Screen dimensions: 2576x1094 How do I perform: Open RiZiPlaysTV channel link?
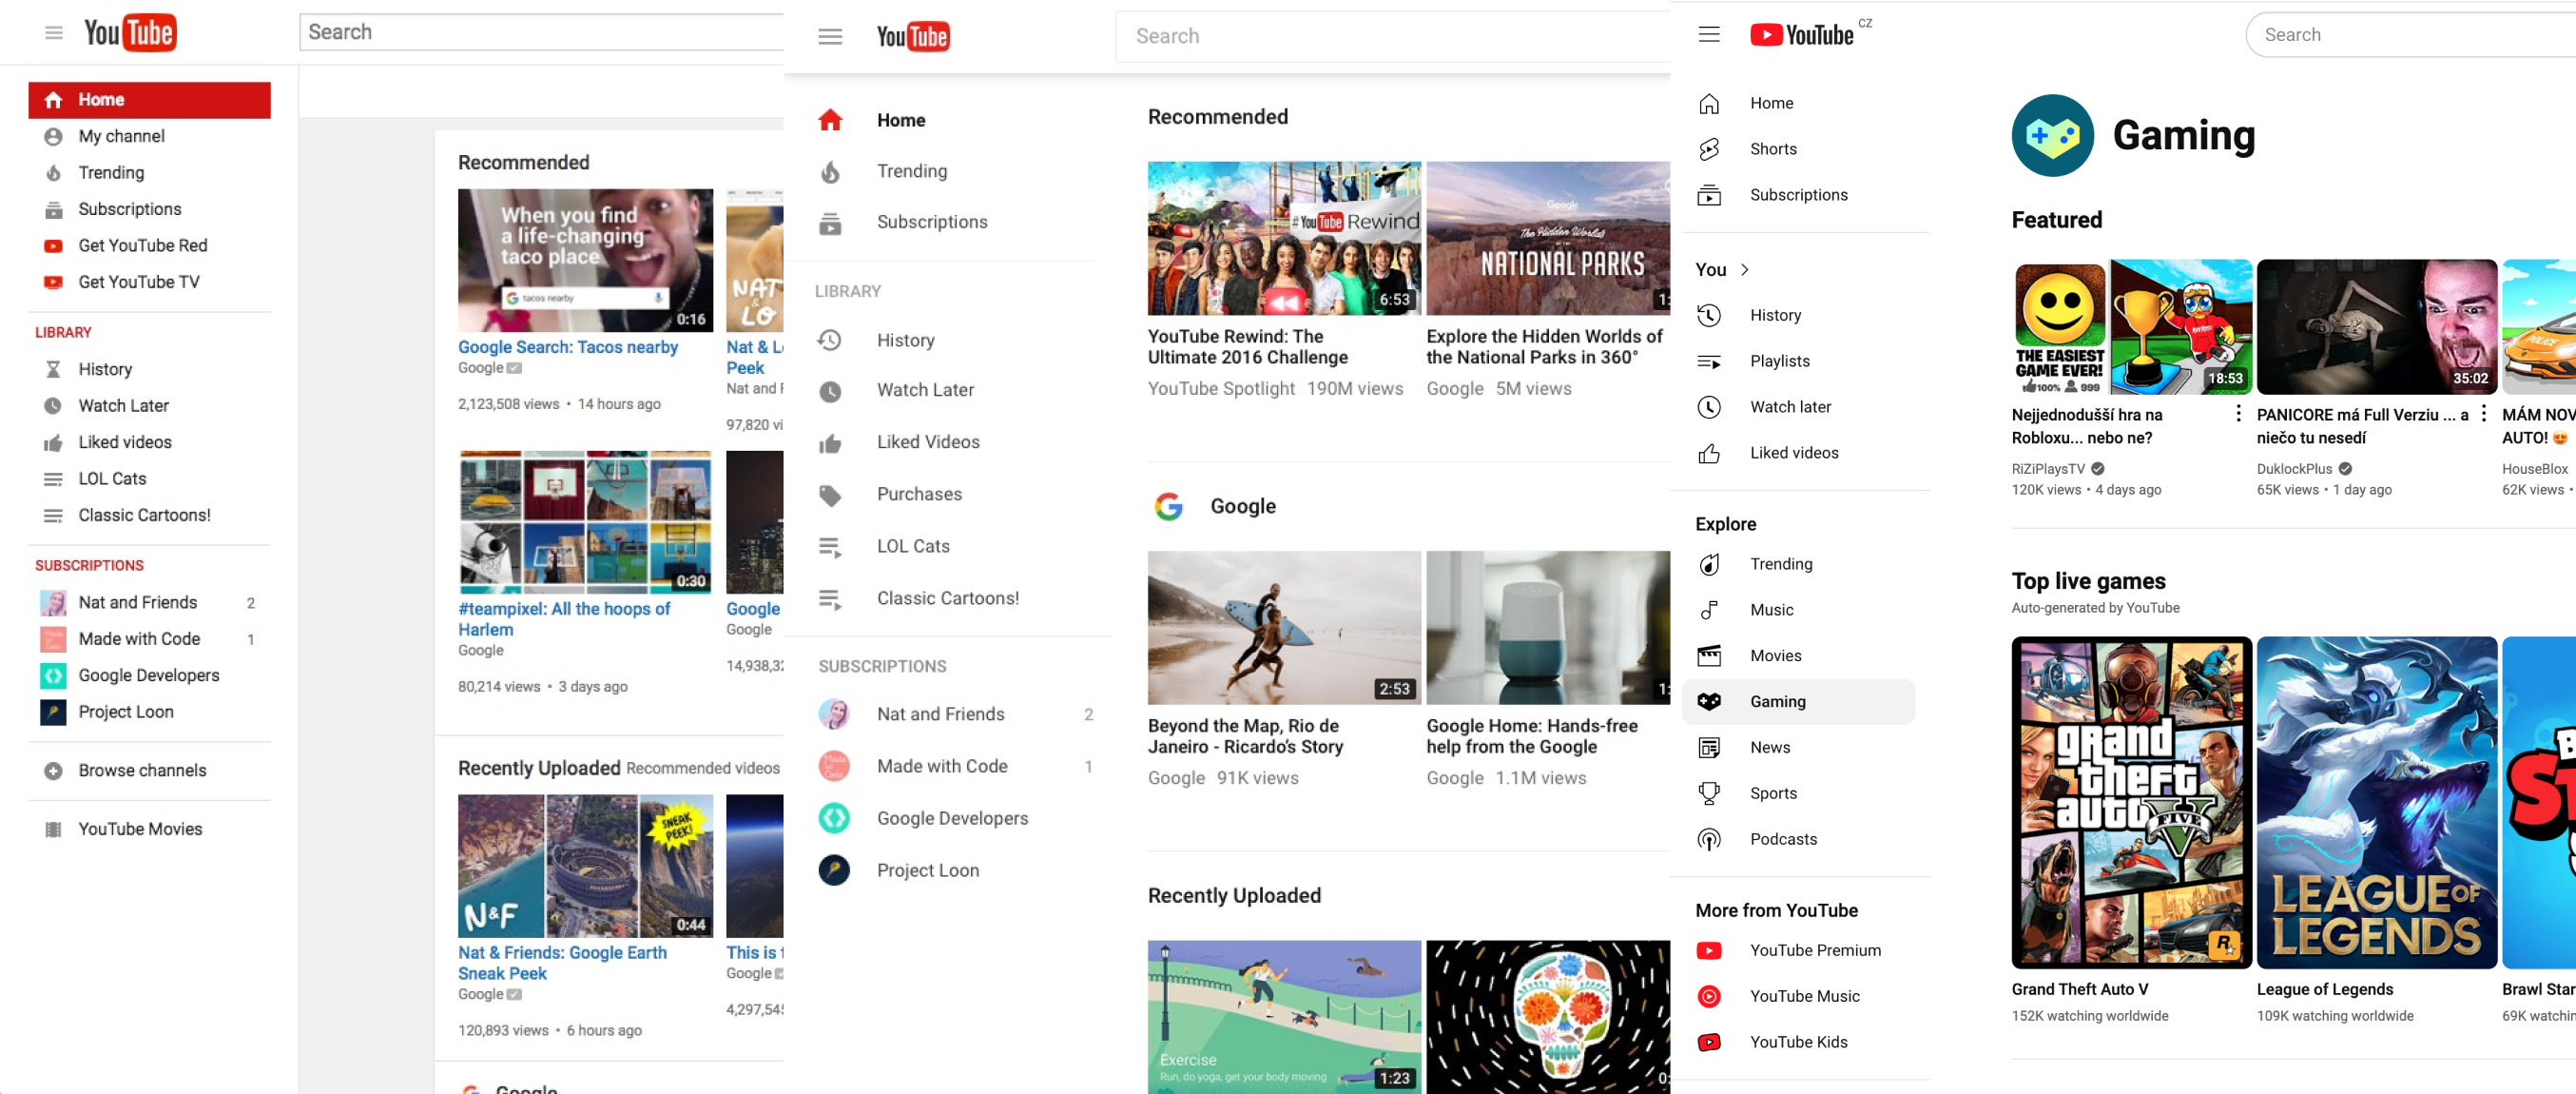click(x=2047, y=469)
